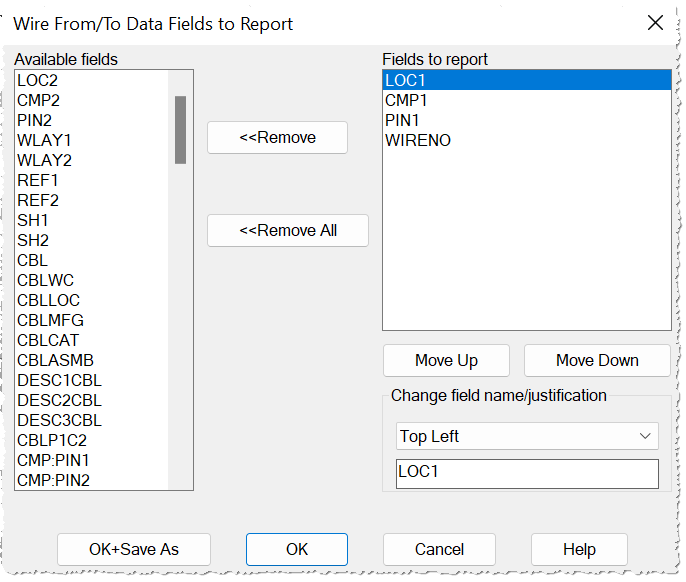
Task: Select CBLWC in Available fields
Action: click(92, 280)
